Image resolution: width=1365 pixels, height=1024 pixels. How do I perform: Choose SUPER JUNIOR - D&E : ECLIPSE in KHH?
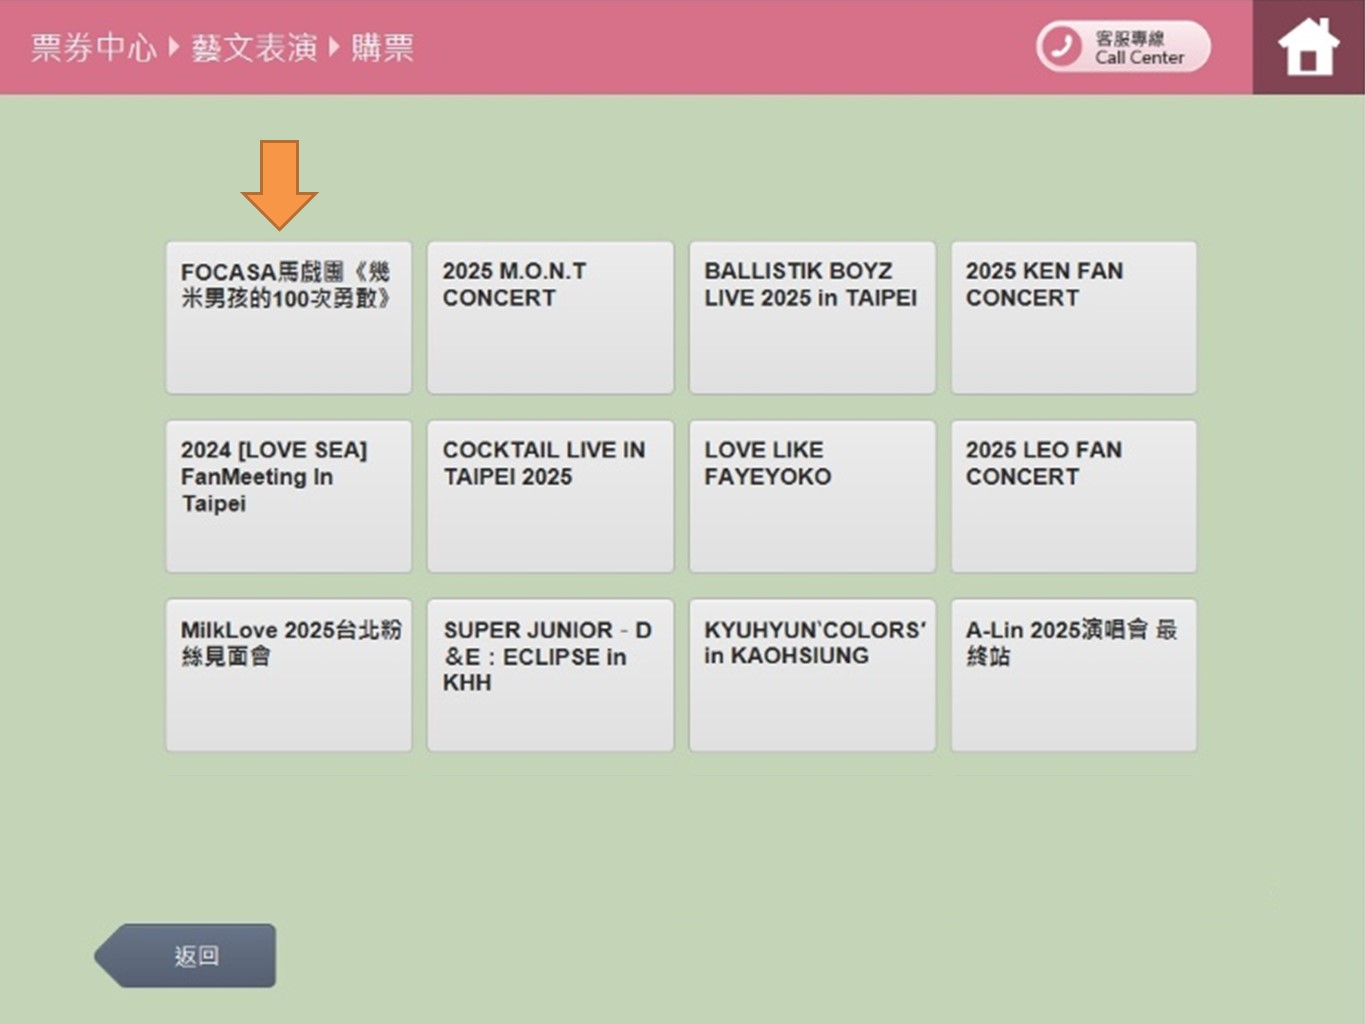[x=550, y=675]
